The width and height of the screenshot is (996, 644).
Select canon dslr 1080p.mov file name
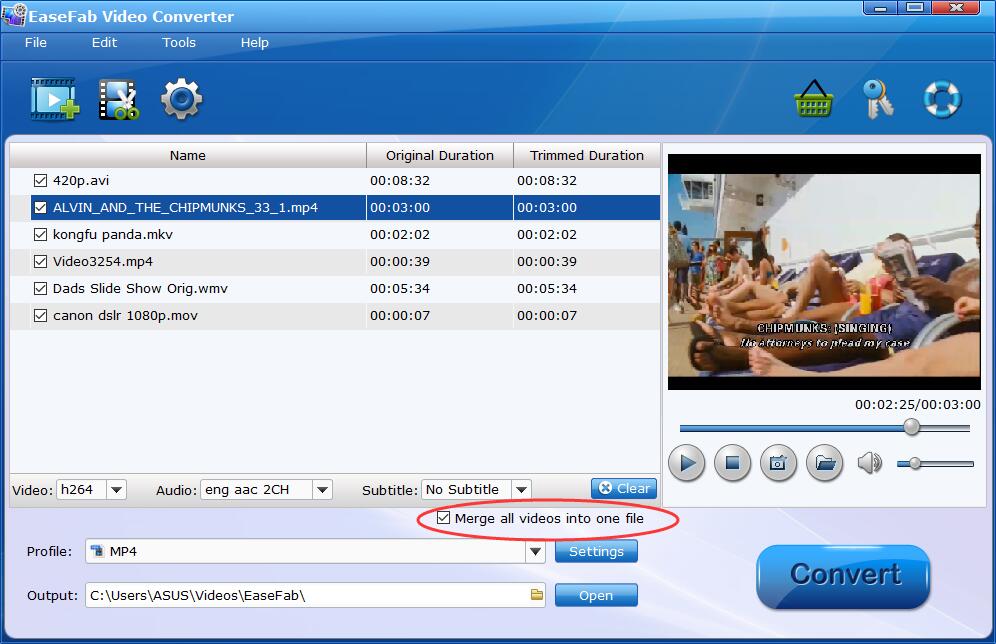[x=125, y=316]
